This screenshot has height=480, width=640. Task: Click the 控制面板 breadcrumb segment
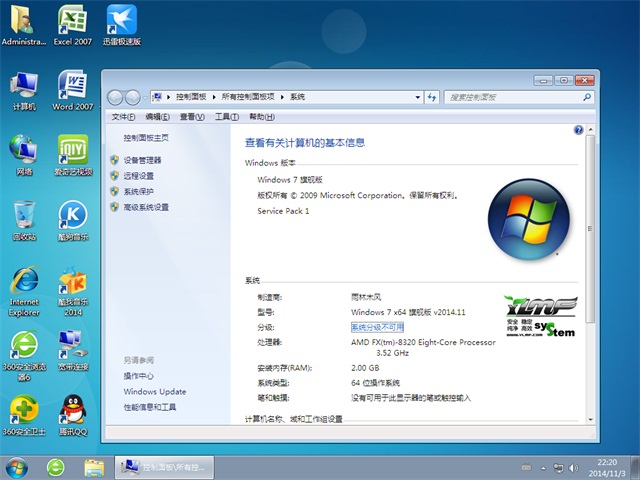click(x=191, y=97)
